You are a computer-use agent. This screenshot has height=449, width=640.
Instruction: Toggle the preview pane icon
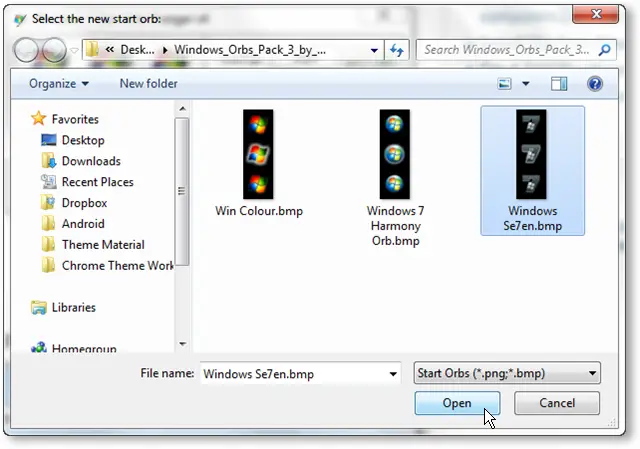(559, 84)
